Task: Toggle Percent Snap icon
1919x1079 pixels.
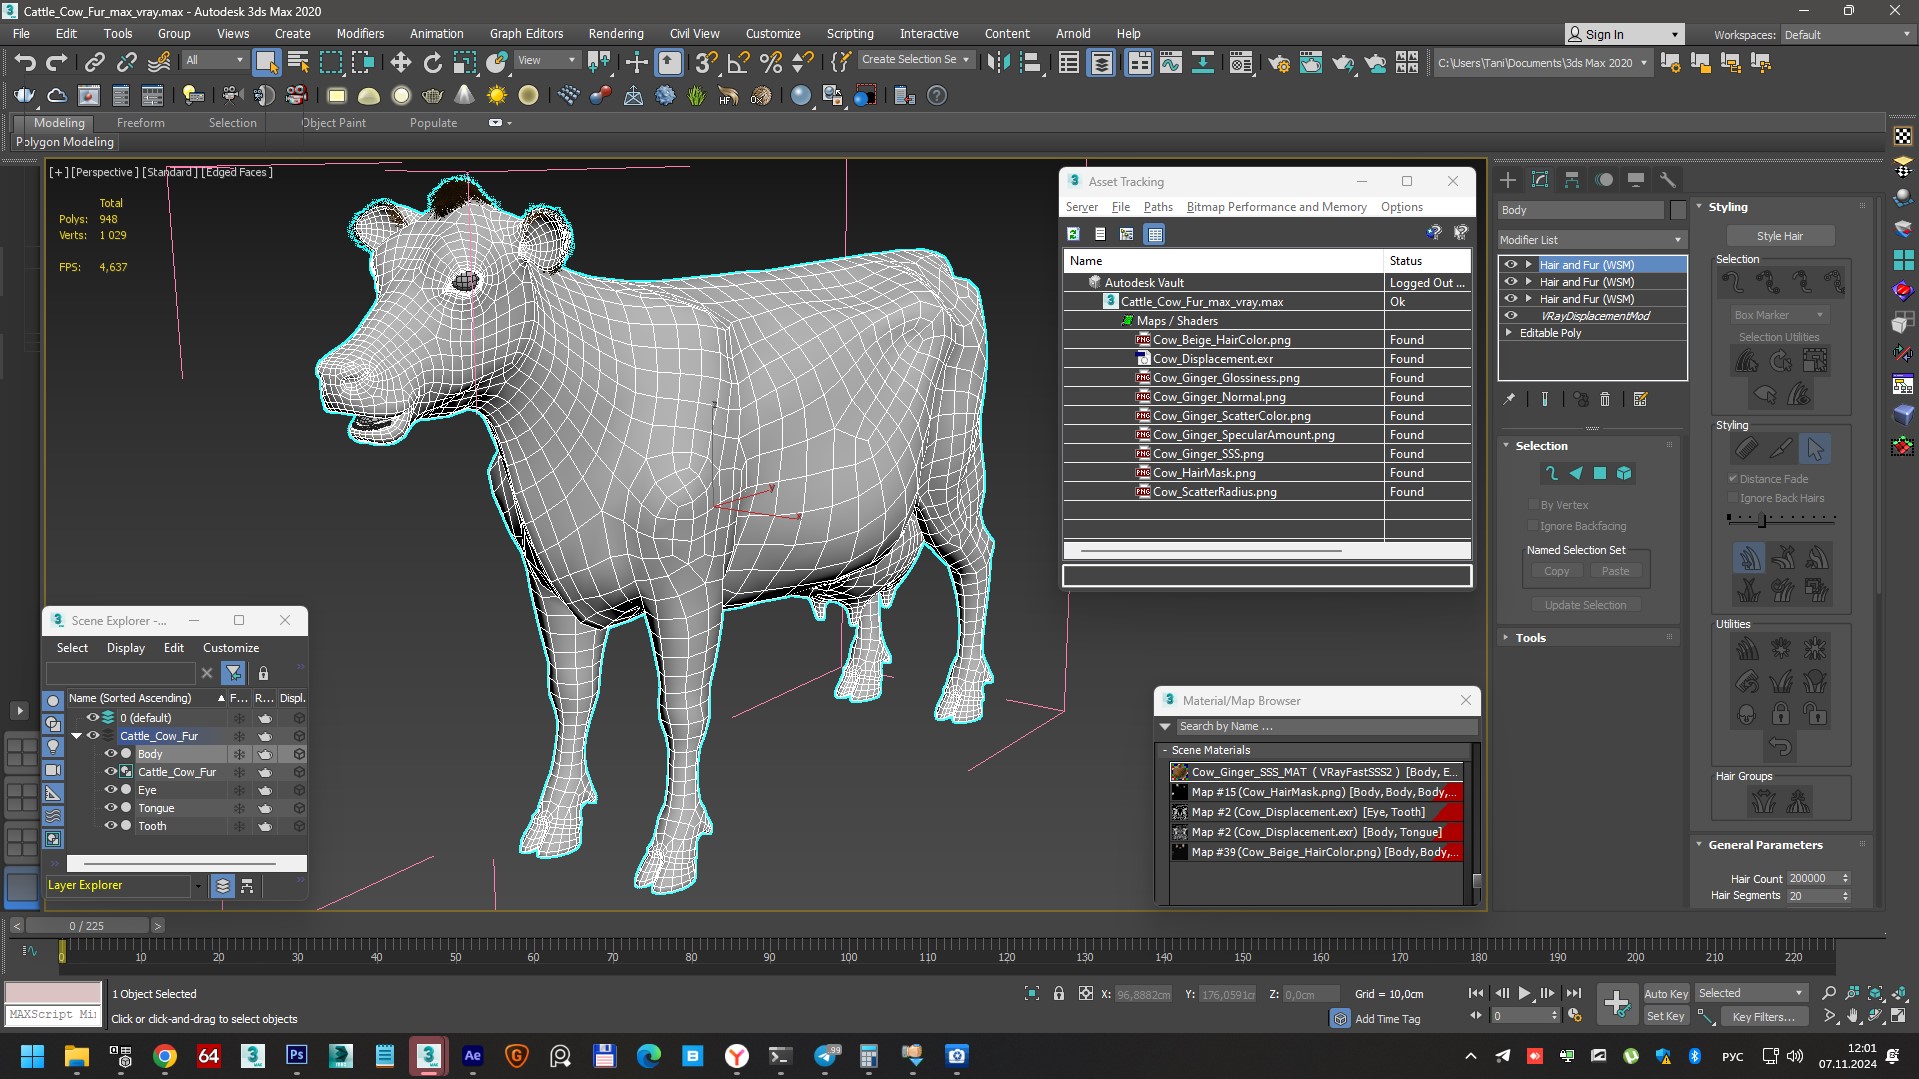Action: (x=770, y=63)
